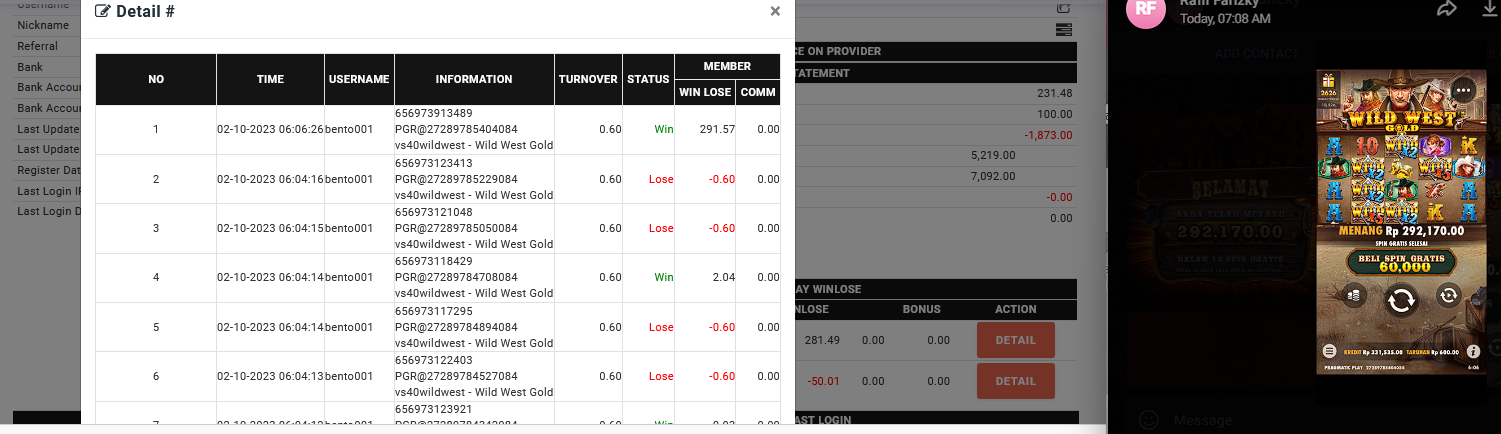Click the forward arrow icon in chat header
The height and width of the screenshot is (434, 1501).
[1446, 8]
